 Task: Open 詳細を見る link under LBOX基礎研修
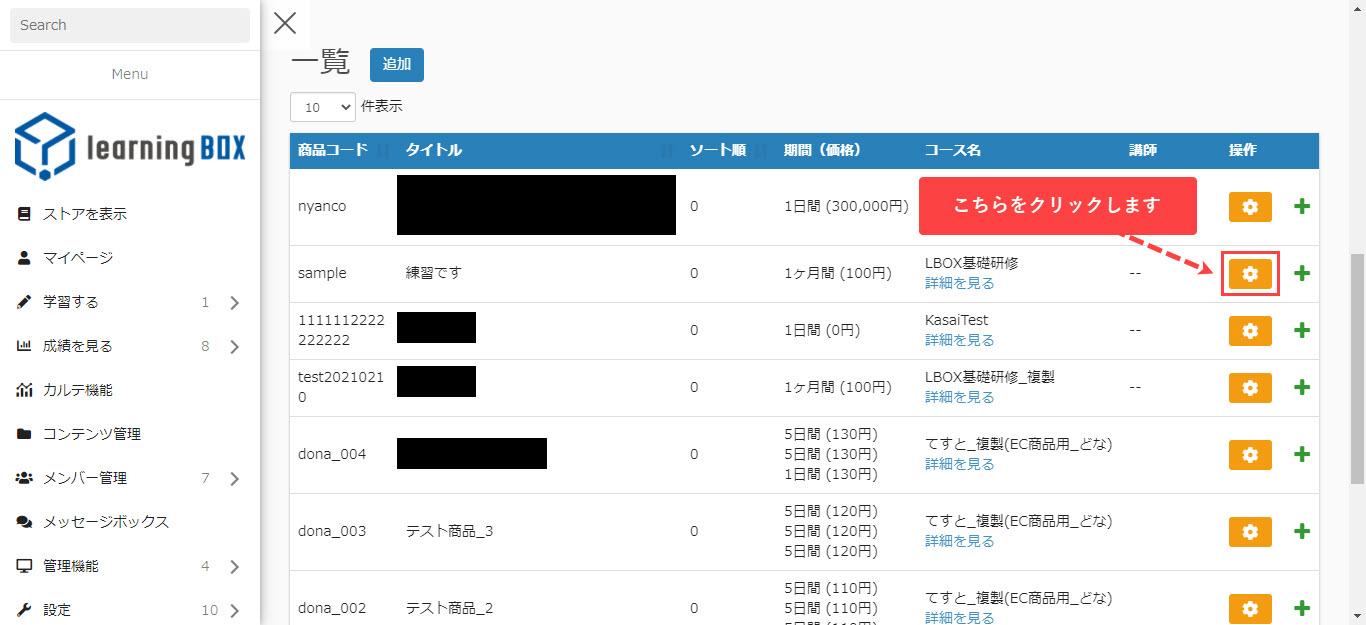(x=959, y=283)
